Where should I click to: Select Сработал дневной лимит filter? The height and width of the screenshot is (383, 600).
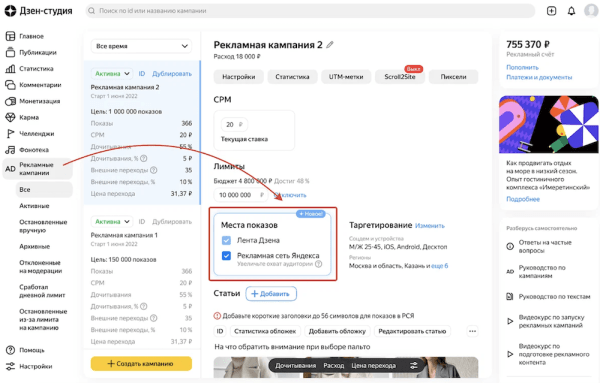tap(42, 291)
